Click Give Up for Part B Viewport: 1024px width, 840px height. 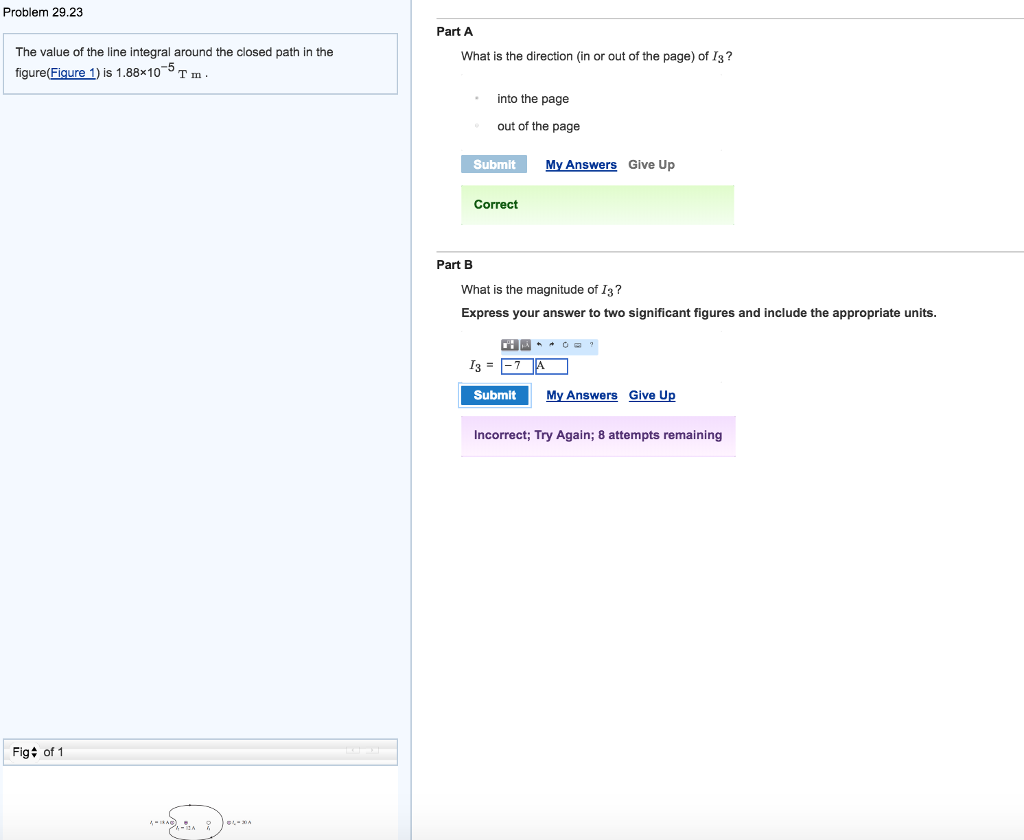click(x=652, y=396)
